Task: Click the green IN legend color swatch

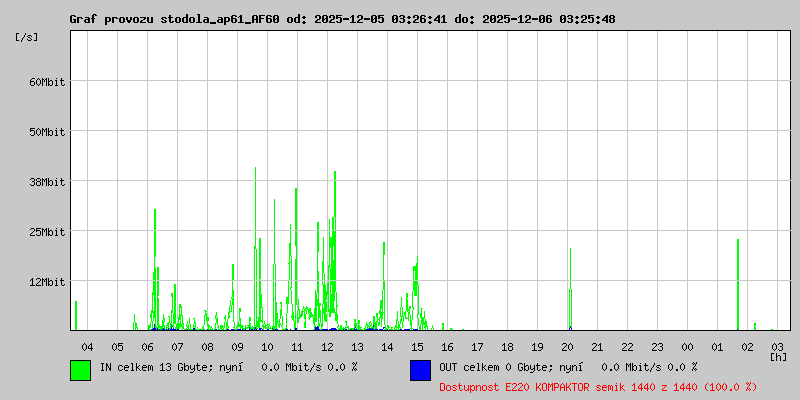Action: (80, 369)
